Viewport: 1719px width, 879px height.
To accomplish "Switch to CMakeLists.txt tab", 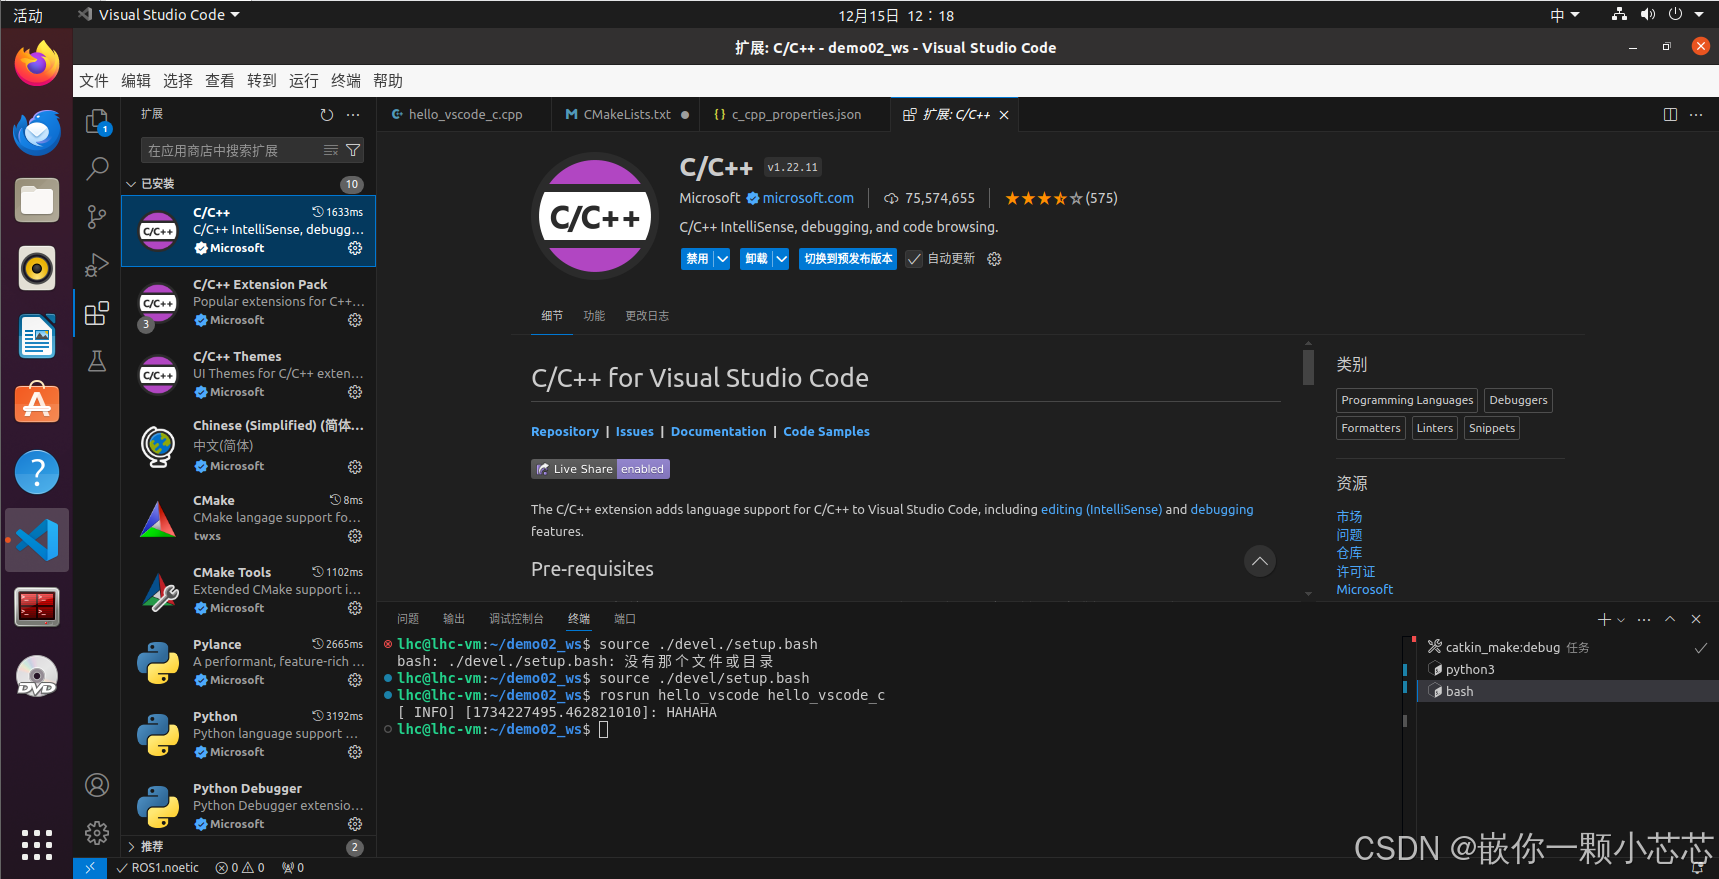I will click(626, 115).
